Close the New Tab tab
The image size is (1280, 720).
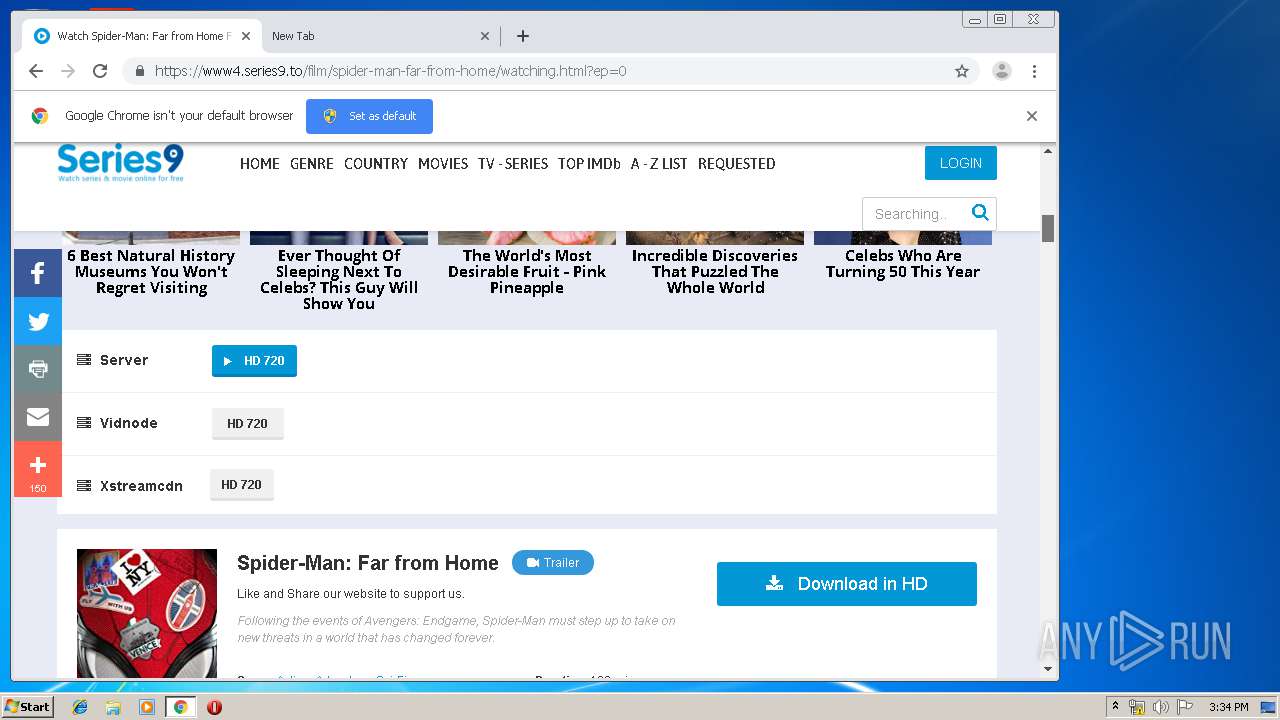485,36
